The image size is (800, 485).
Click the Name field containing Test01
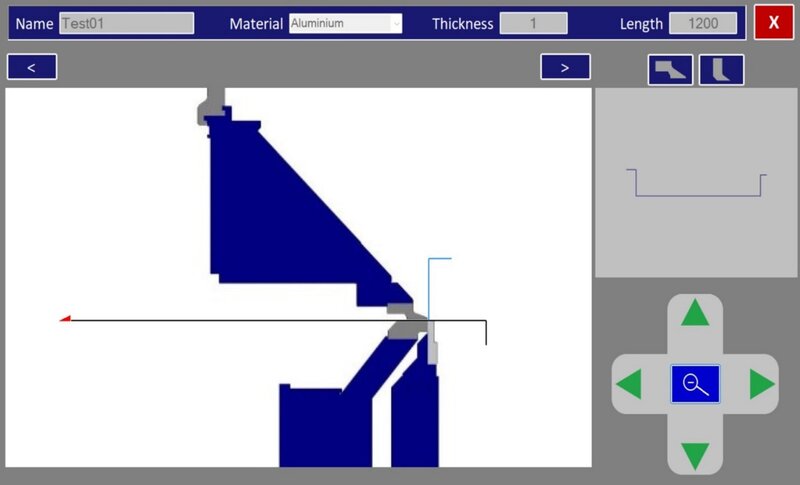126,23
